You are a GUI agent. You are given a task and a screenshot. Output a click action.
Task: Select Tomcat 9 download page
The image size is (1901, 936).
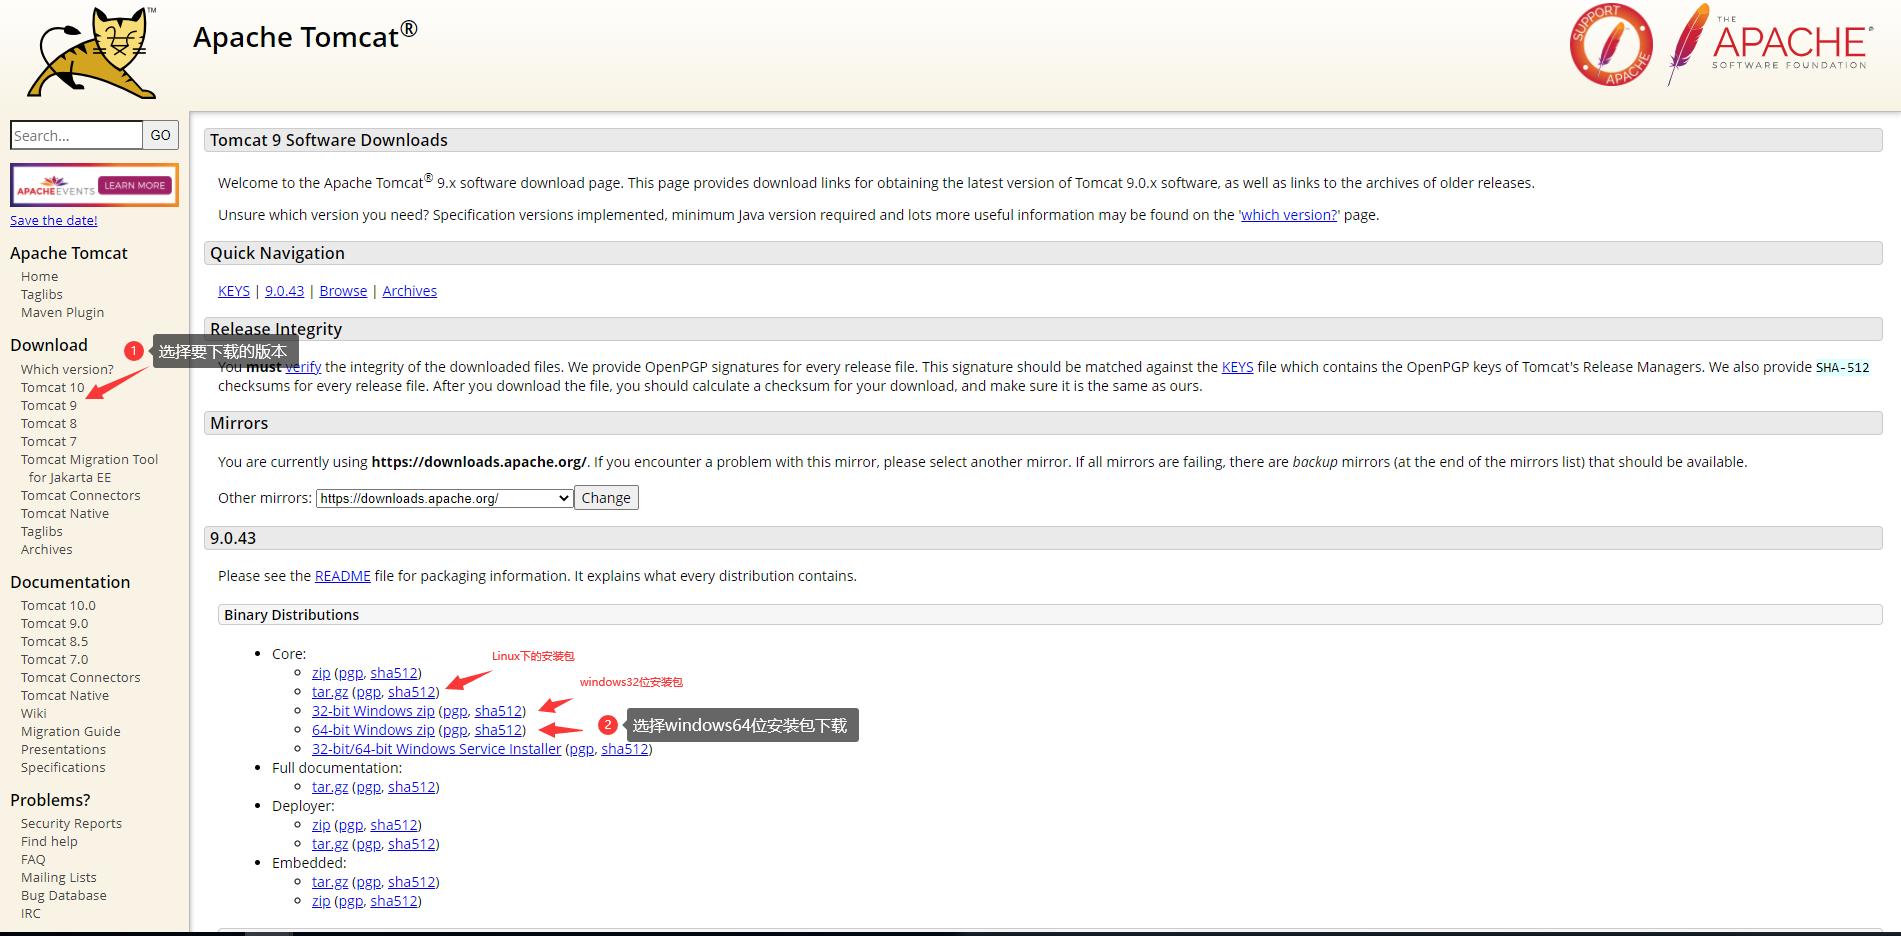click(x=49, y=406)
